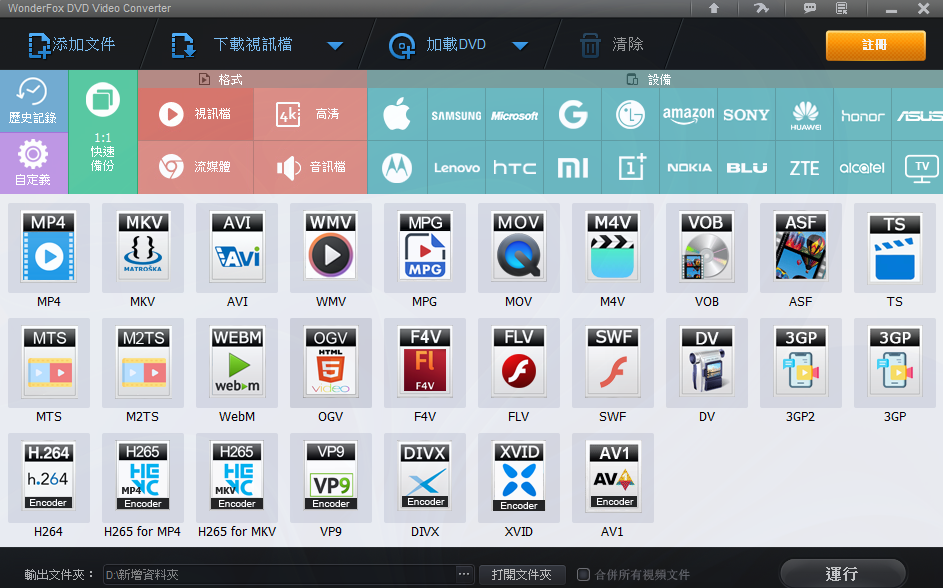Open HTC device profiles

[x=514, y=168]
